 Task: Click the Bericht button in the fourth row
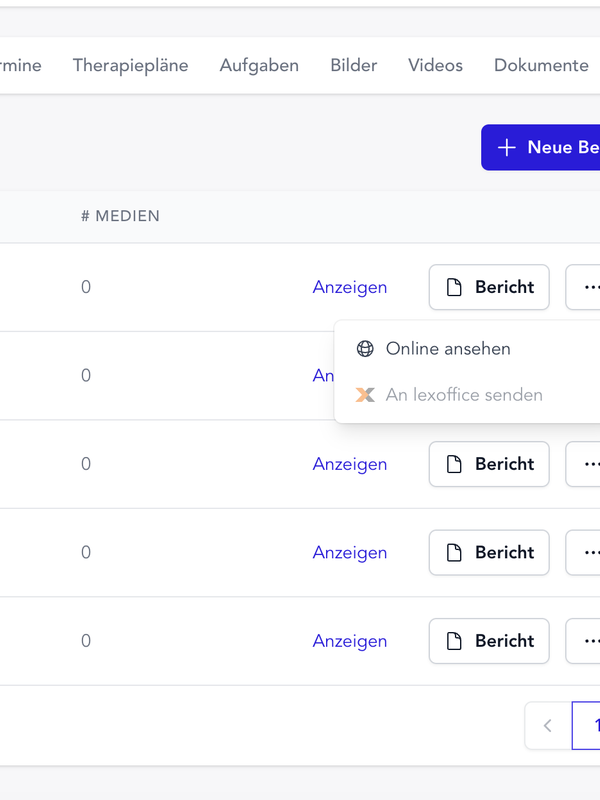click(x=489, y=553)
